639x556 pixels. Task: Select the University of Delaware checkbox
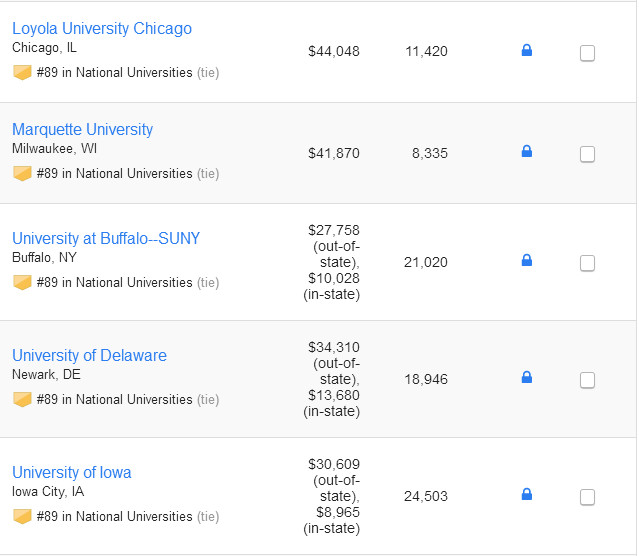click(587, 380)
